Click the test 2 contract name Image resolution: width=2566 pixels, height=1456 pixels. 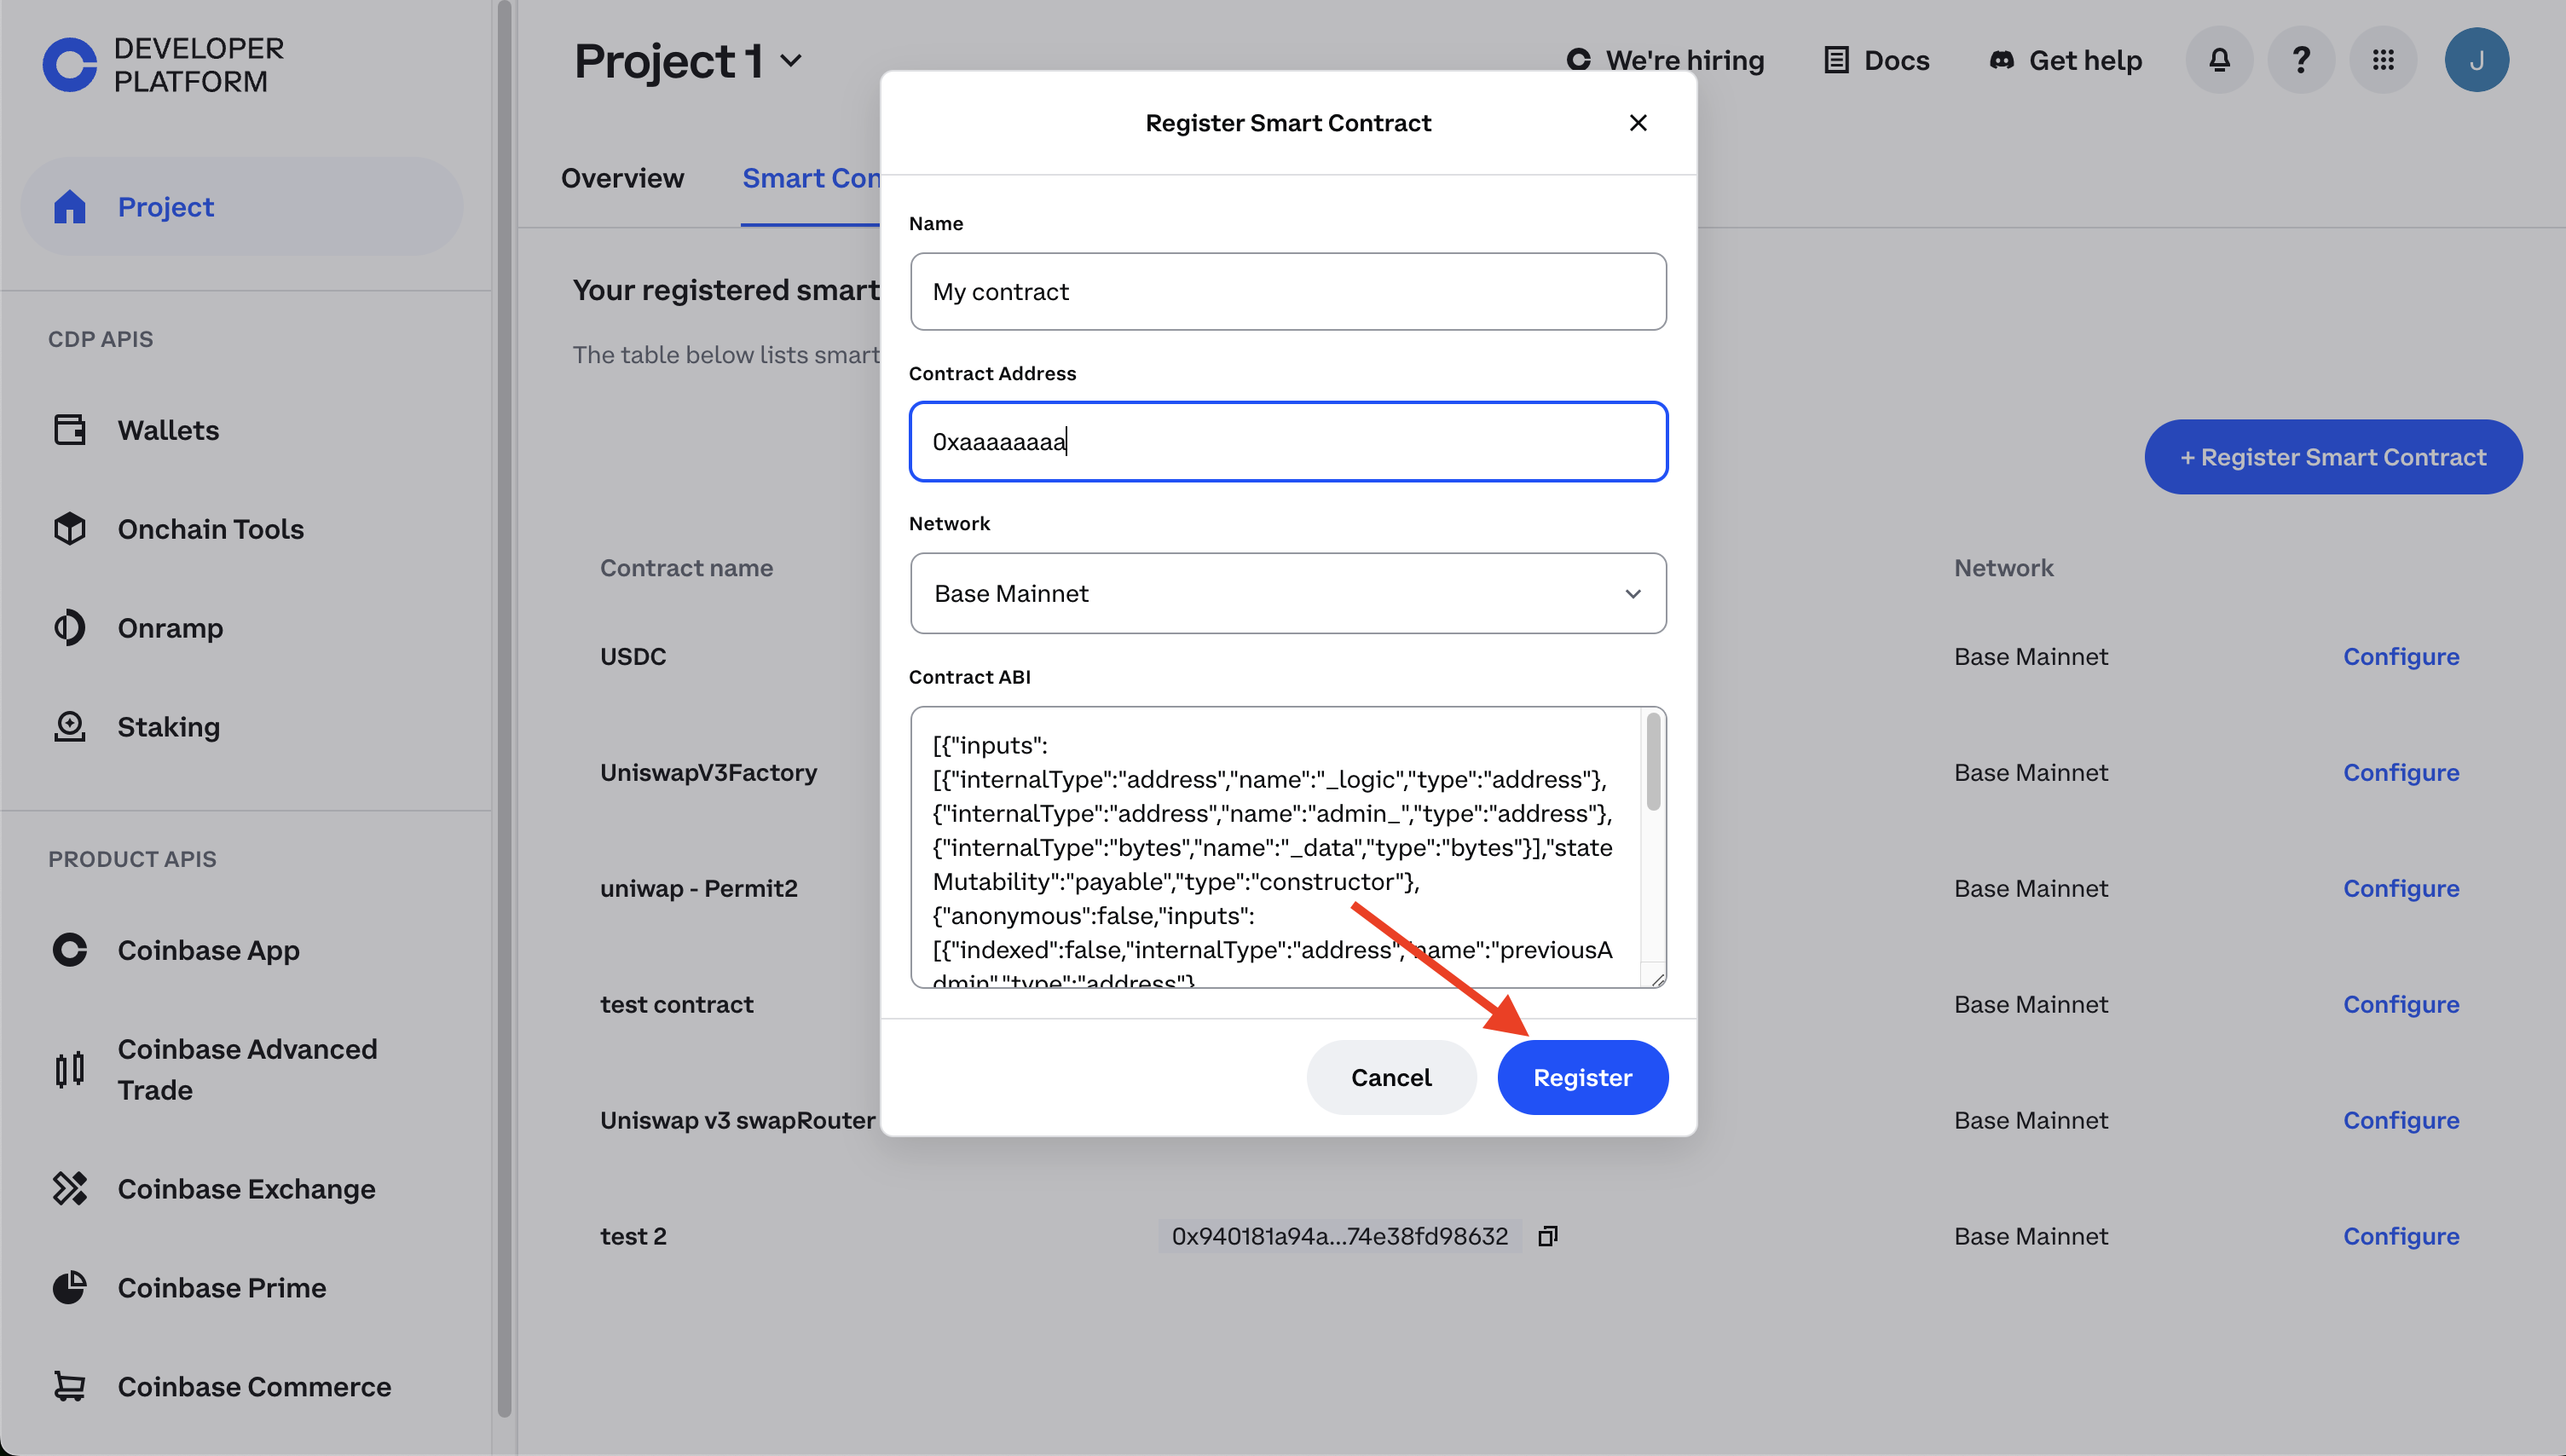[633, 1237]
